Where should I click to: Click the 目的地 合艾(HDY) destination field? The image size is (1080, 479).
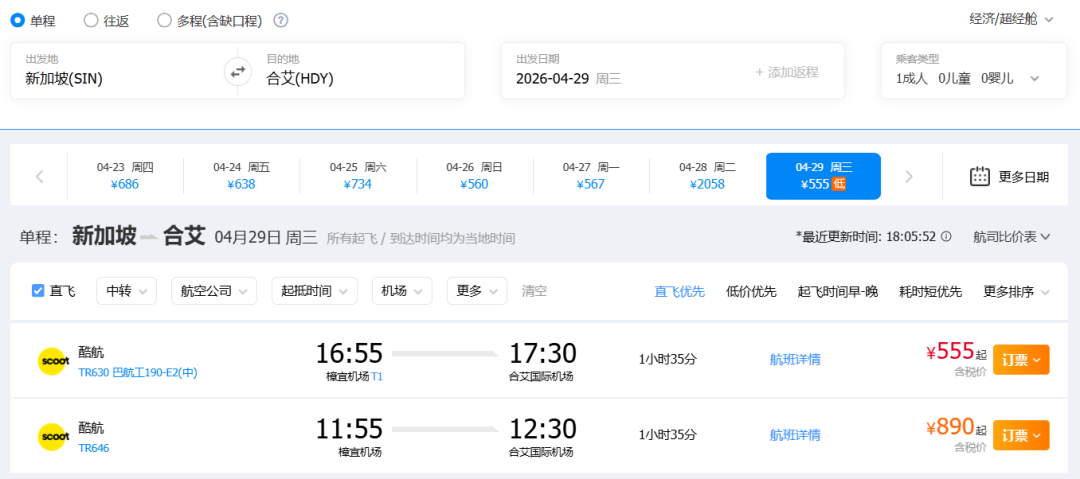[x=355, y=71]
